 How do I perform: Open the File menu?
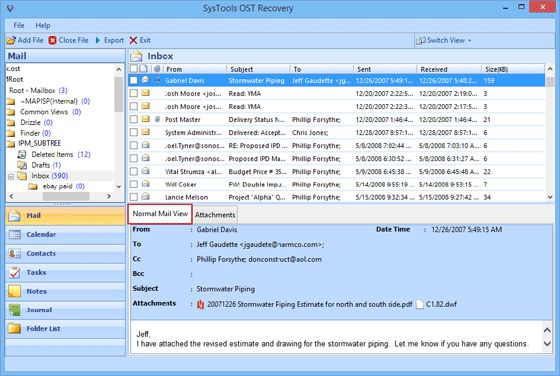[x=19, y=25]
